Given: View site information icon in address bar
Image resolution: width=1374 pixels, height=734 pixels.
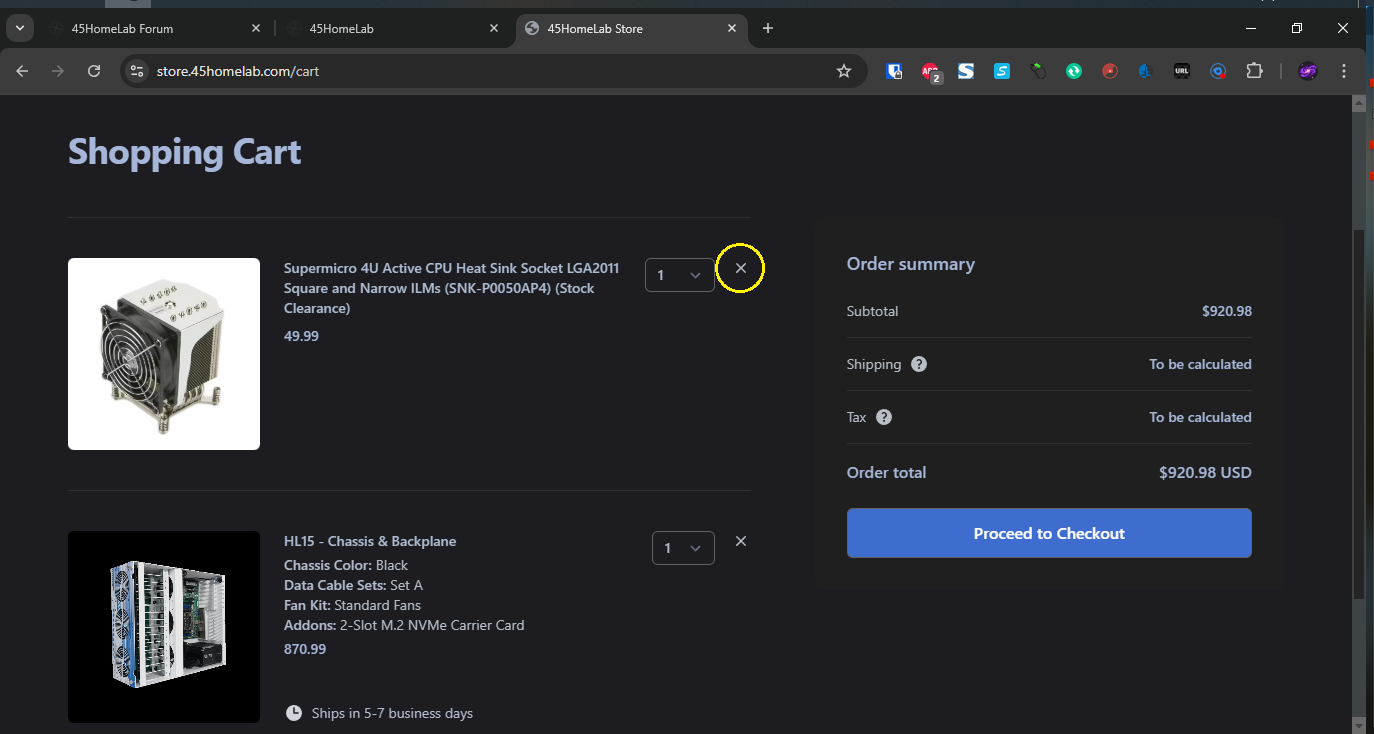Looking at the screenshot, I should click(138, 71).
